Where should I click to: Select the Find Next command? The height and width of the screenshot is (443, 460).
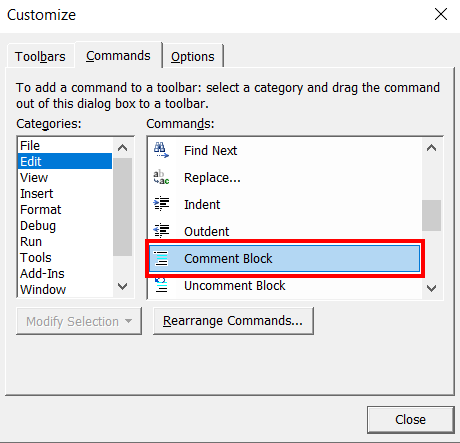click(285, 150)
